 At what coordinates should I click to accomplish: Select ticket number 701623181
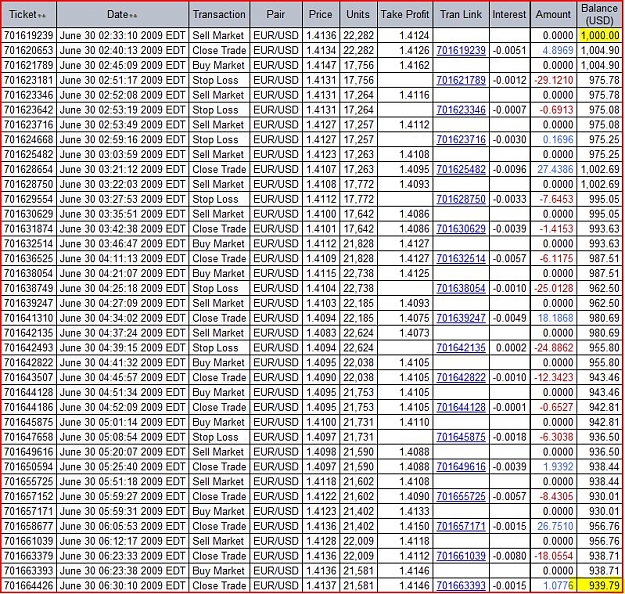coord(29,80)
